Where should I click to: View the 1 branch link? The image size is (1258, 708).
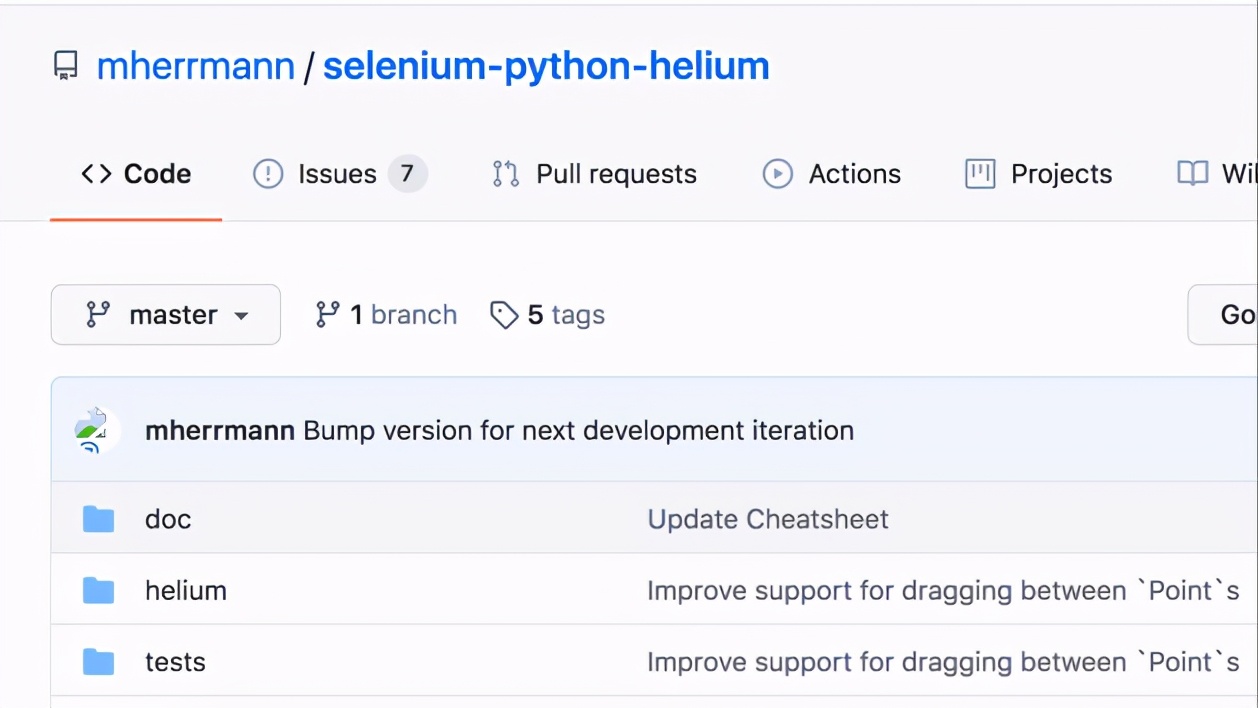(x=386, y=315)
